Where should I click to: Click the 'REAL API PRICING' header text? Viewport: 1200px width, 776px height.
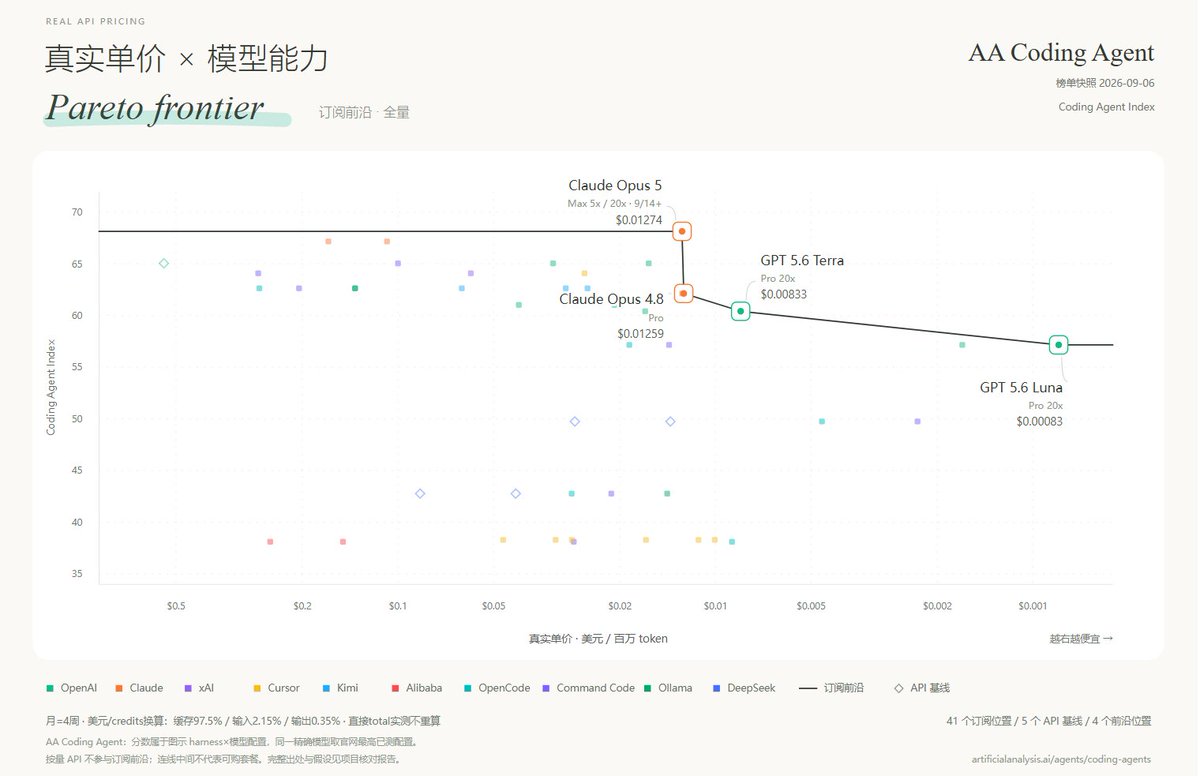coord(95,21)
